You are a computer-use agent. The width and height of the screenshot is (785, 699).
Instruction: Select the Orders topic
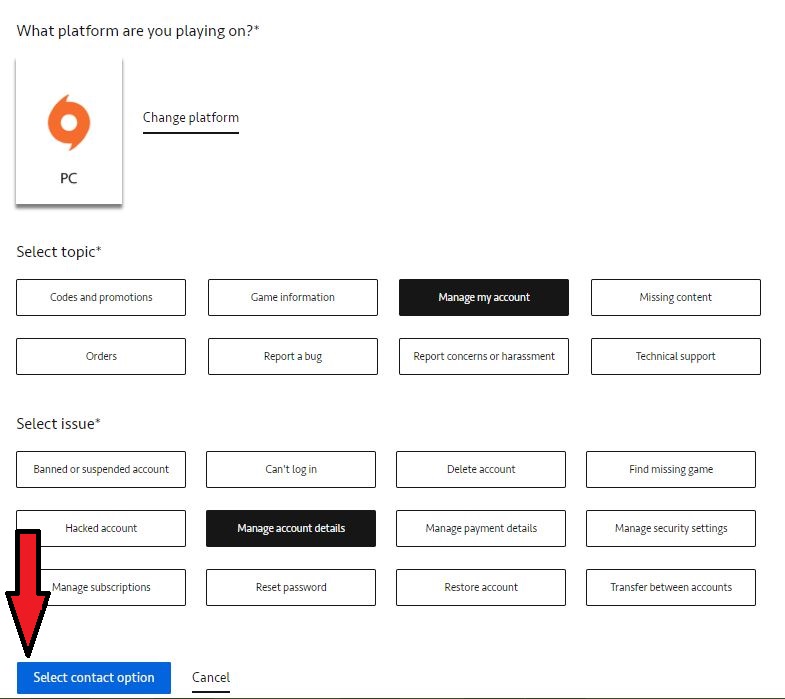coord(101,357)
